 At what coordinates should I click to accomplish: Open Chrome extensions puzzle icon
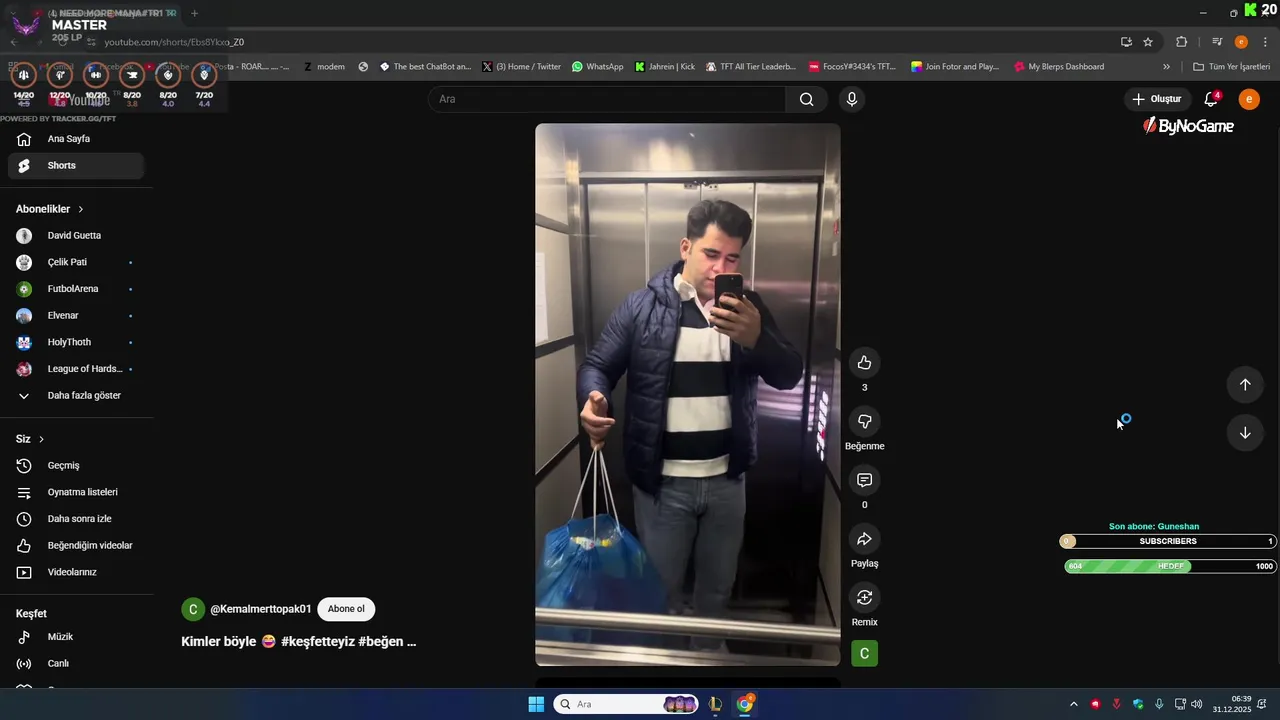click(1182, 42)
